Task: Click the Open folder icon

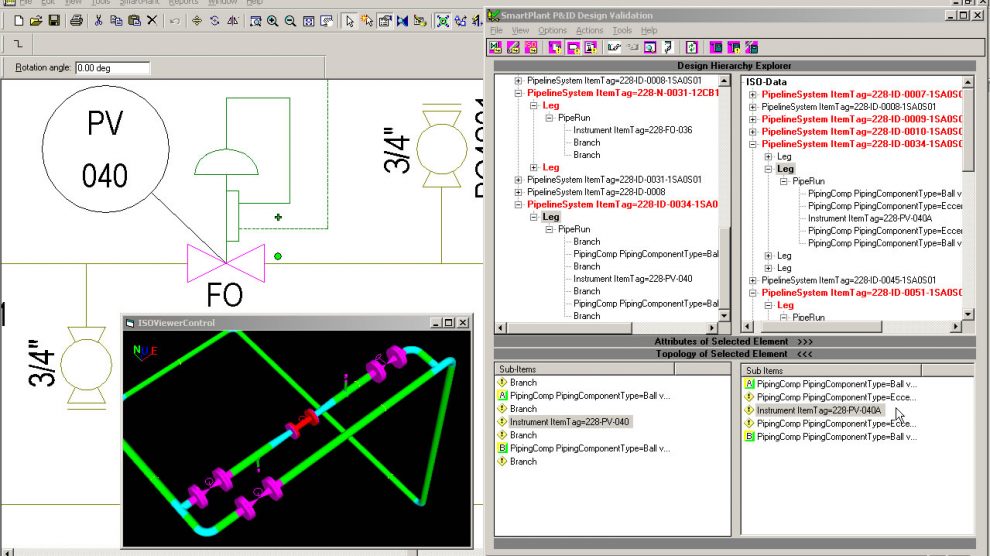Action: click(36, 21)
